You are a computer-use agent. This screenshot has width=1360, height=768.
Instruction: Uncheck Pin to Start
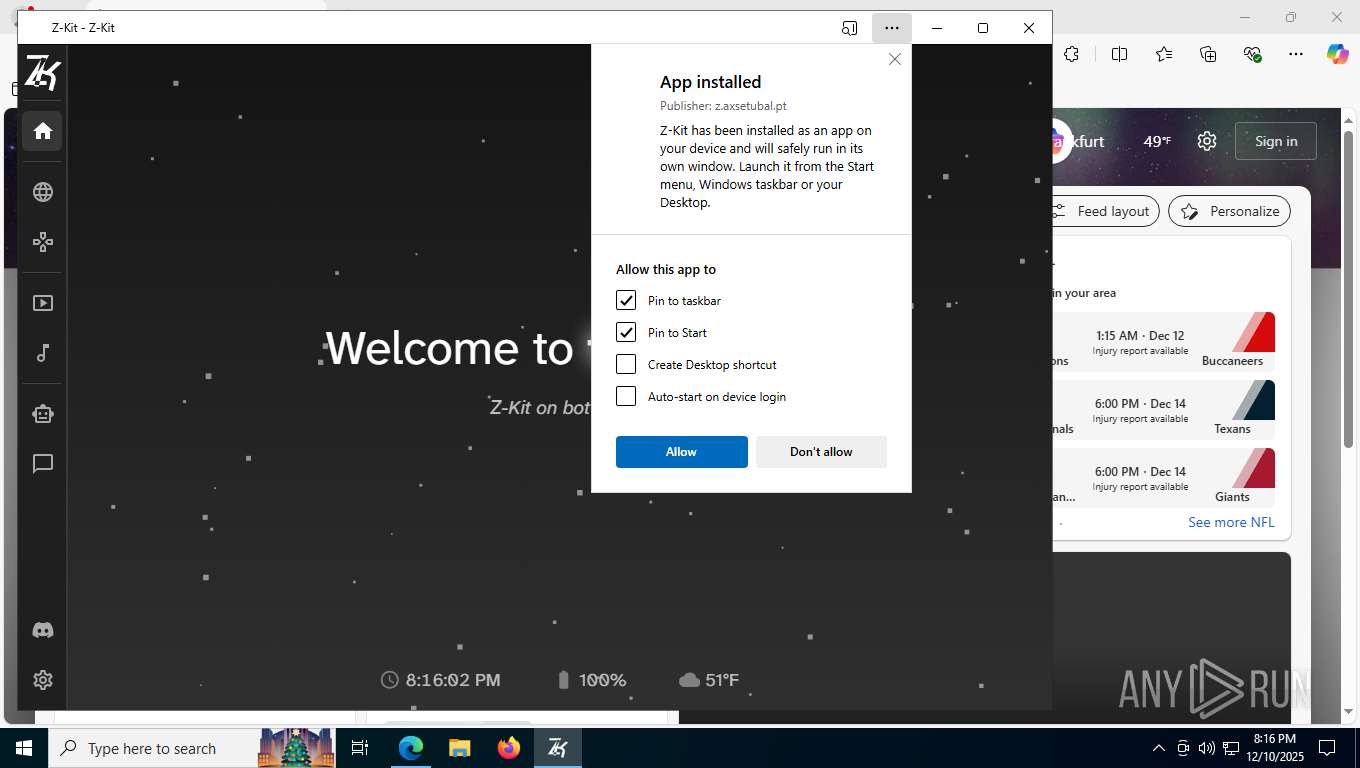click(x=626, y=332)
